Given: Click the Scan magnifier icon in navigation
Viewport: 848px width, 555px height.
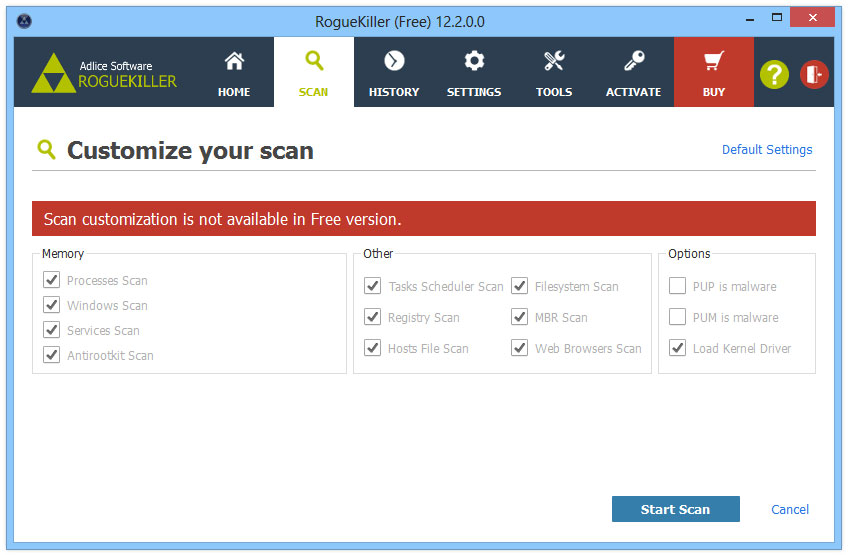Looking at the screenshot, I should point(314,61).
